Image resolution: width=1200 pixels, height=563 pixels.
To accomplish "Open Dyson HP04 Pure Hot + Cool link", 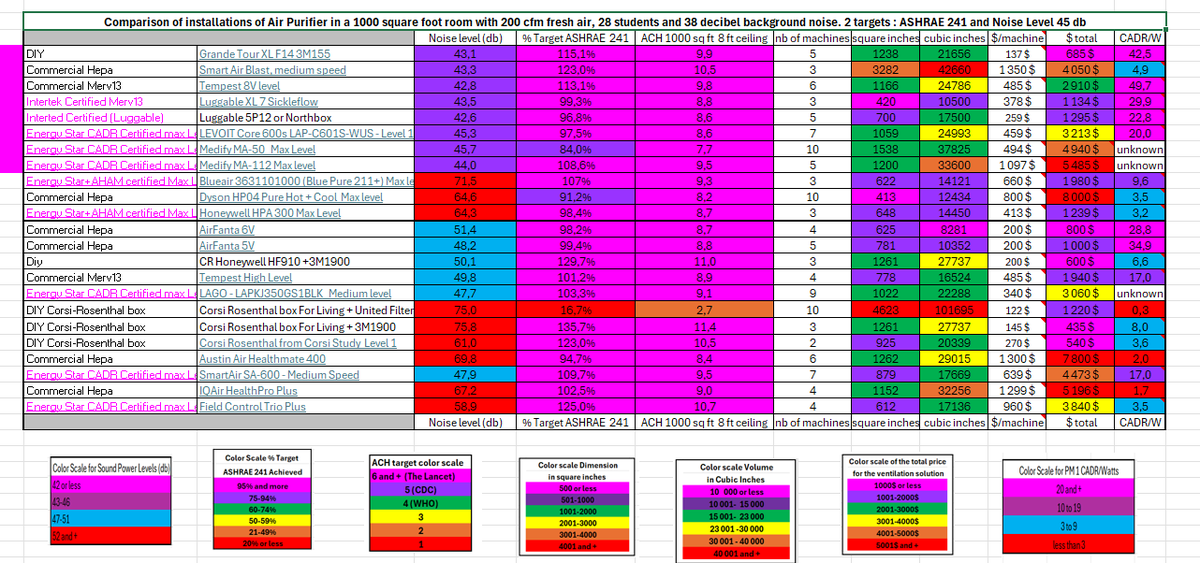I will 291,197.
